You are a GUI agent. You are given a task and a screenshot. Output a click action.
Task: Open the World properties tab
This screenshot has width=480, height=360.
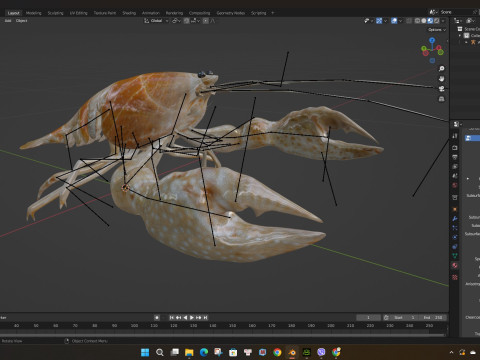(455, 185)
